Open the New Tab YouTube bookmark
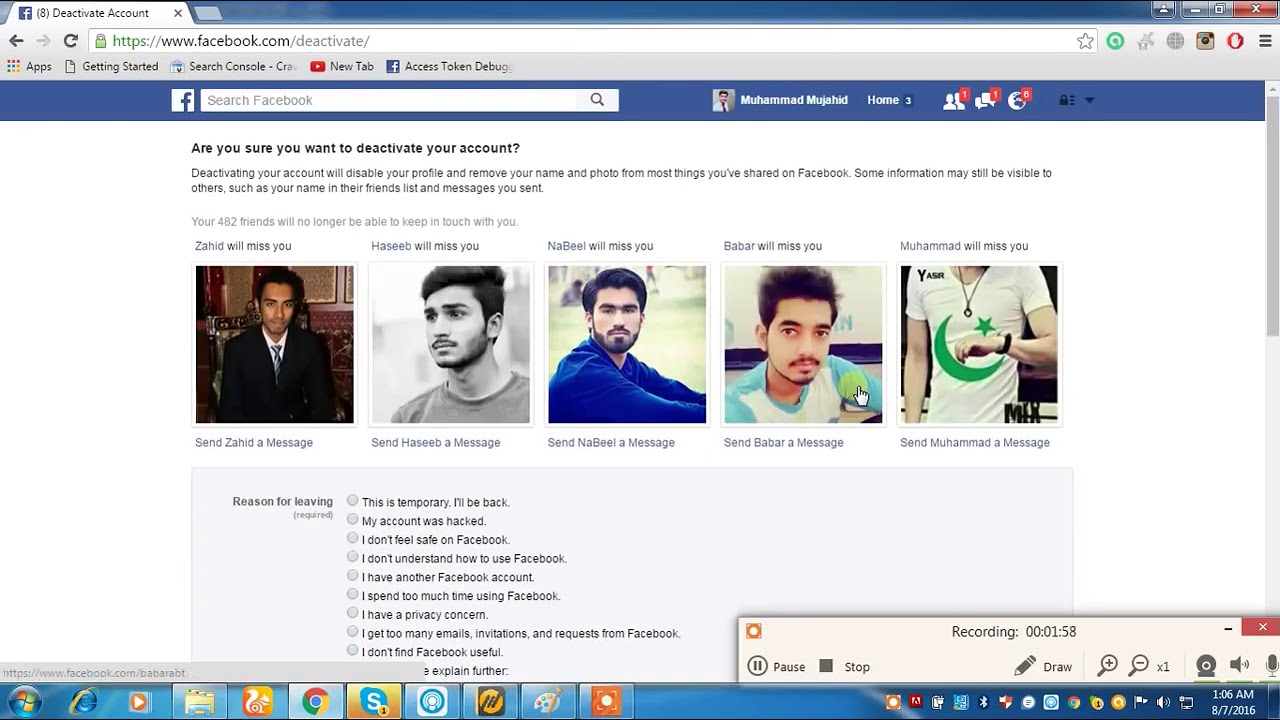1280x720 pixels. [x=342, y=66]
